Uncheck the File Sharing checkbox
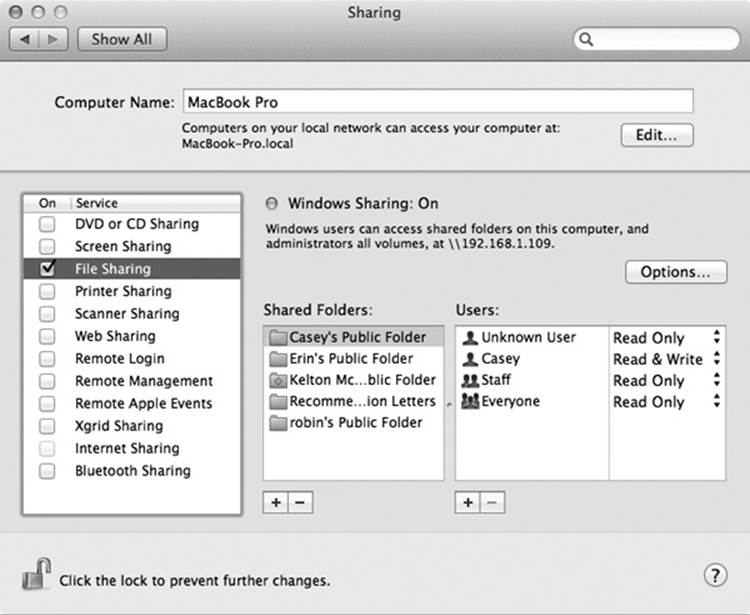This screenshot has width=750, height=615. pos(47,269)
